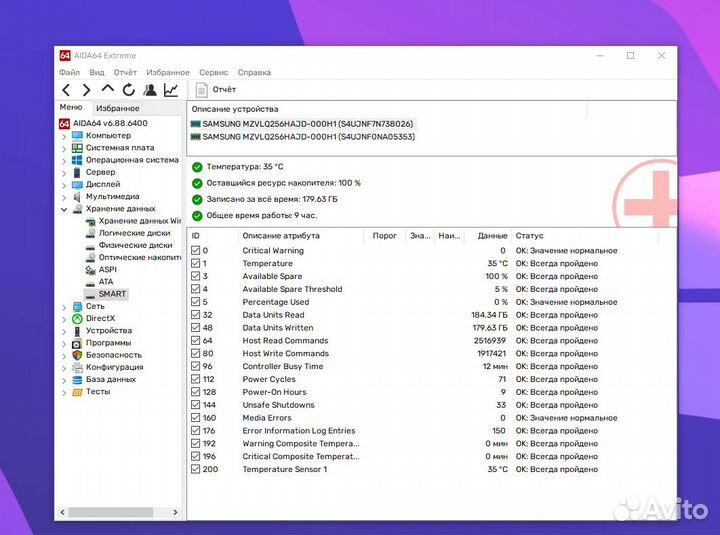This screenshot has height=535, width=720.
Task: Select the База данных tree item
Action: (104, 379)
